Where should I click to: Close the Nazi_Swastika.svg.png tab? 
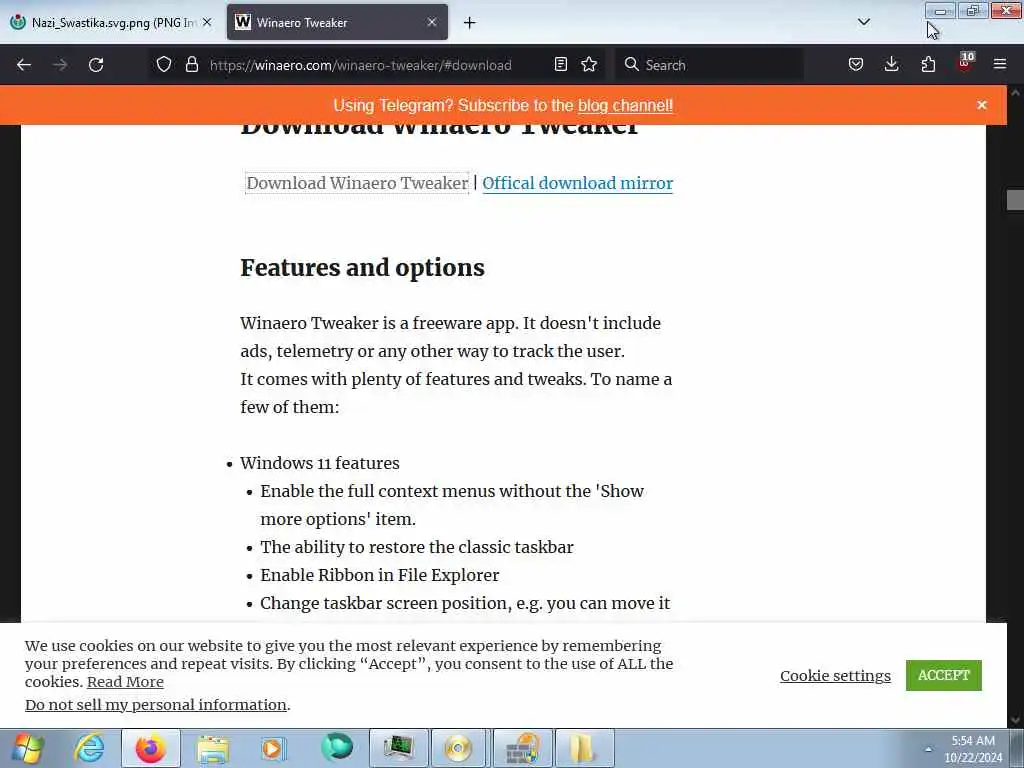pyautogui.click(x=207, y=22)
